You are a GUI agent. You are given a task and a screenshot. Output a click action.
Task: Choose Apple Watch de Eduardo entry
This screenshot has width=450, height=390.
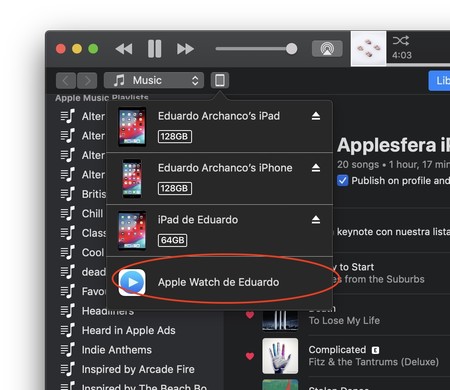[x=219, y=282]
